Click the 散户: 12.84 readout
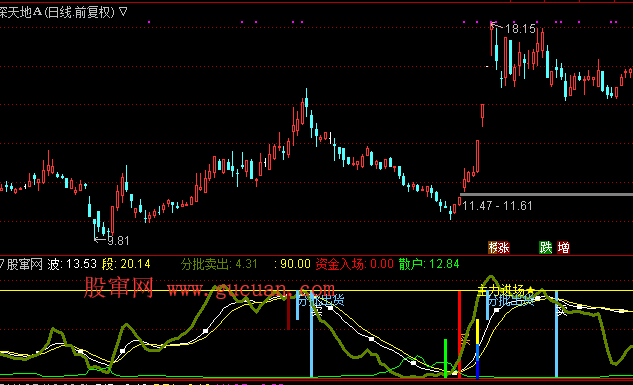This screenshot has width=633, height=385. pyautogui.click(x=429, y=264)
